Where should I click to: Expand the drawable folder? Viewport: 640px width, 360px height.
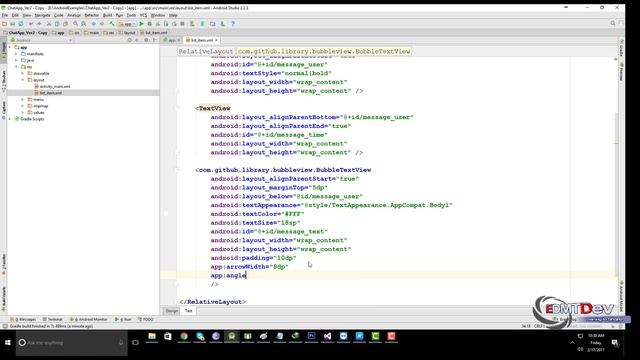[23, 73]
